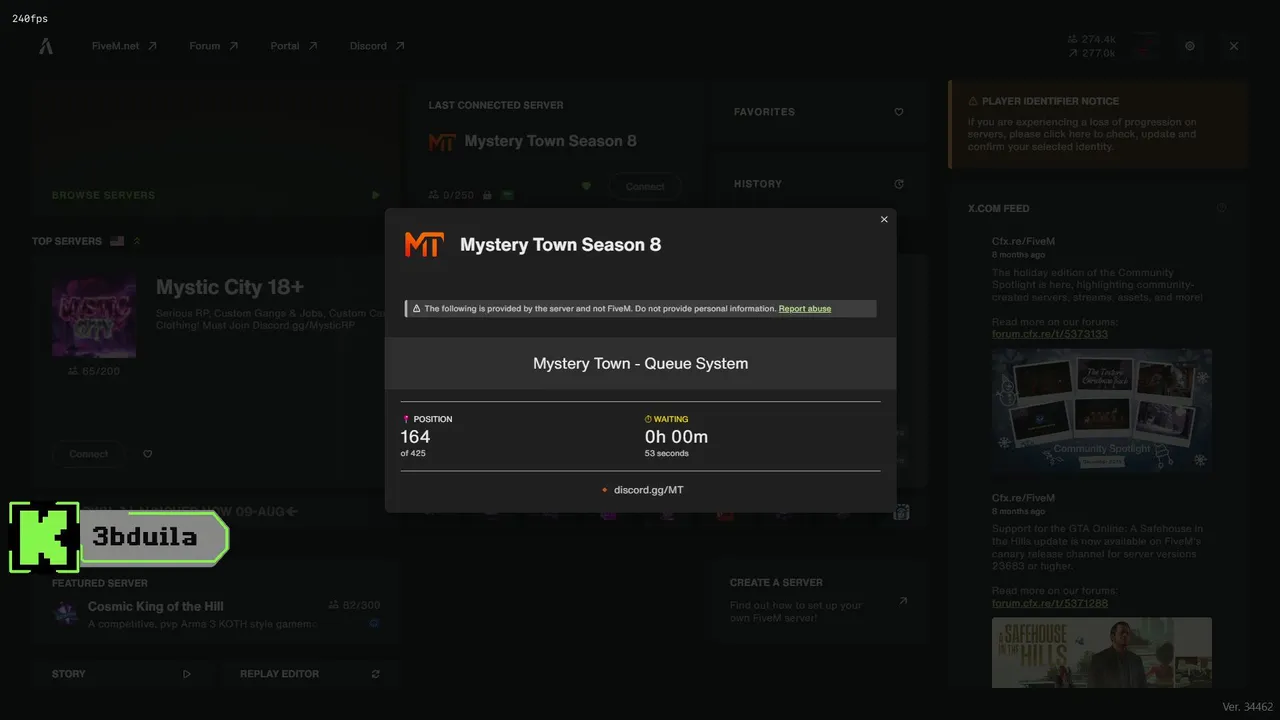Connect to last connected Mystery Town server

click(x=645, y=186)
